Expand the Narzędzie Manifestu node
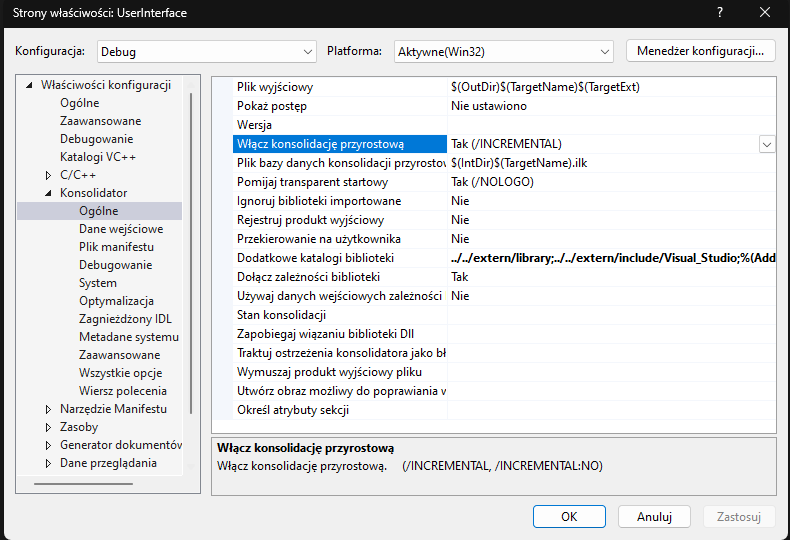The height and width of the screenshot is (540, 790). coord(48,409)
